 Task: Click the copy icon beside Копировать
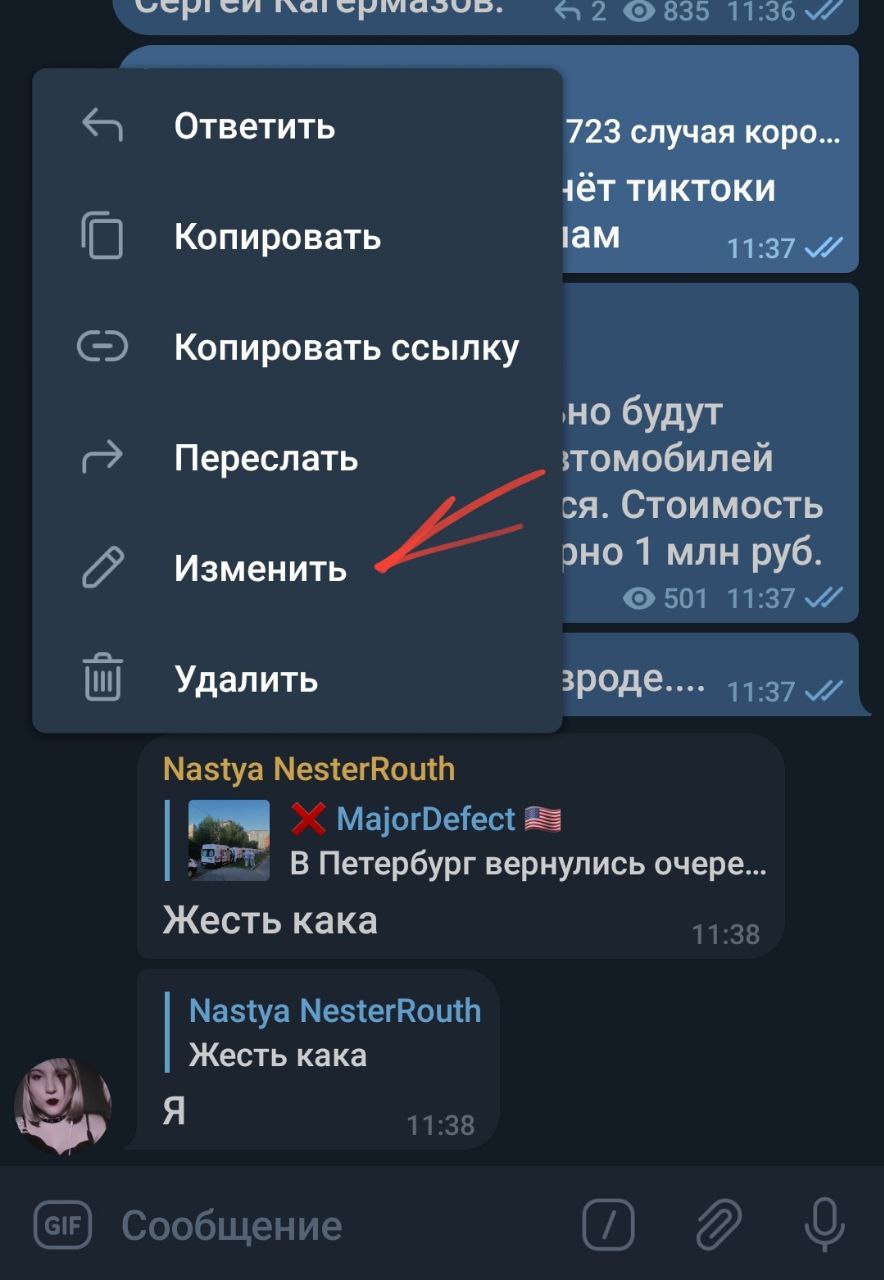pyautogui.click(x=102, y=237)
